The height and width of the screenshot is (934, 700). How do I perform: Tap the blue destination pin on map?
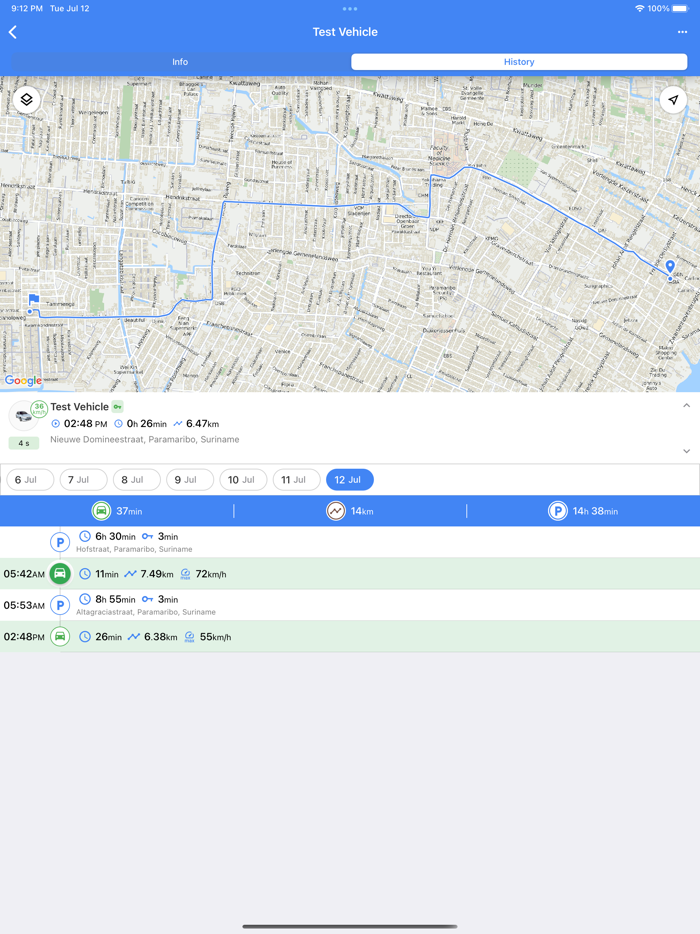[670, 267]
